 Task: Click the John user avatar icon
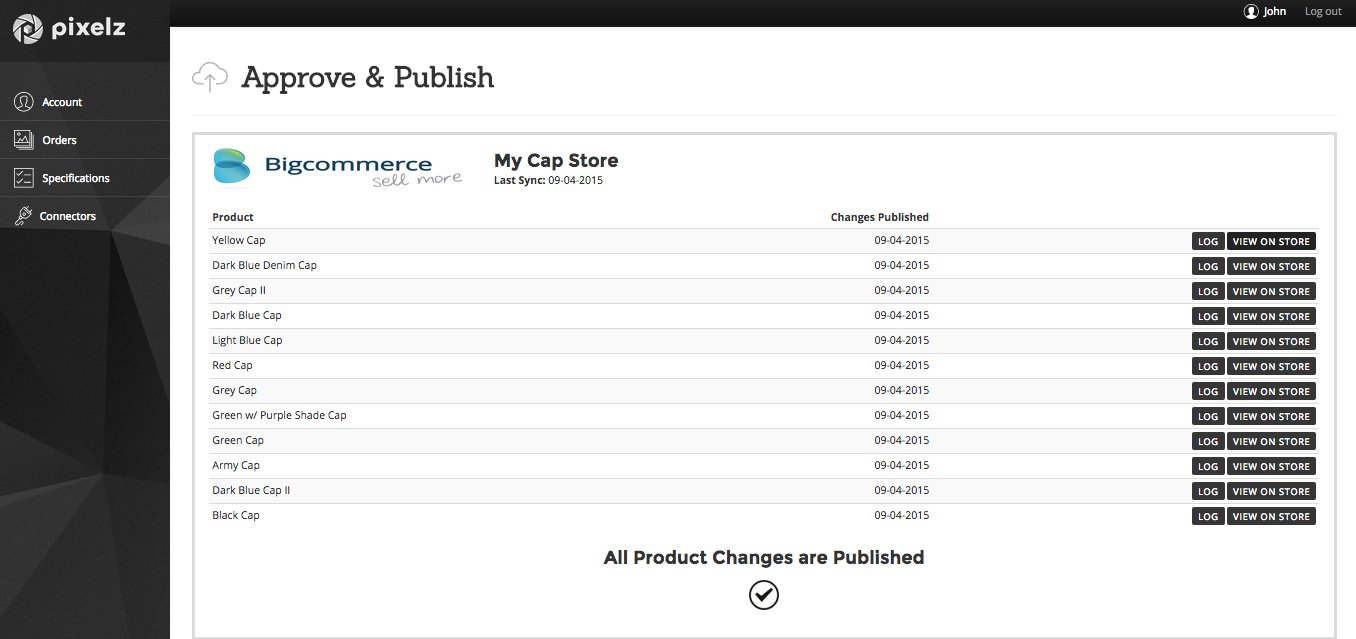[x=1251, y=12]
